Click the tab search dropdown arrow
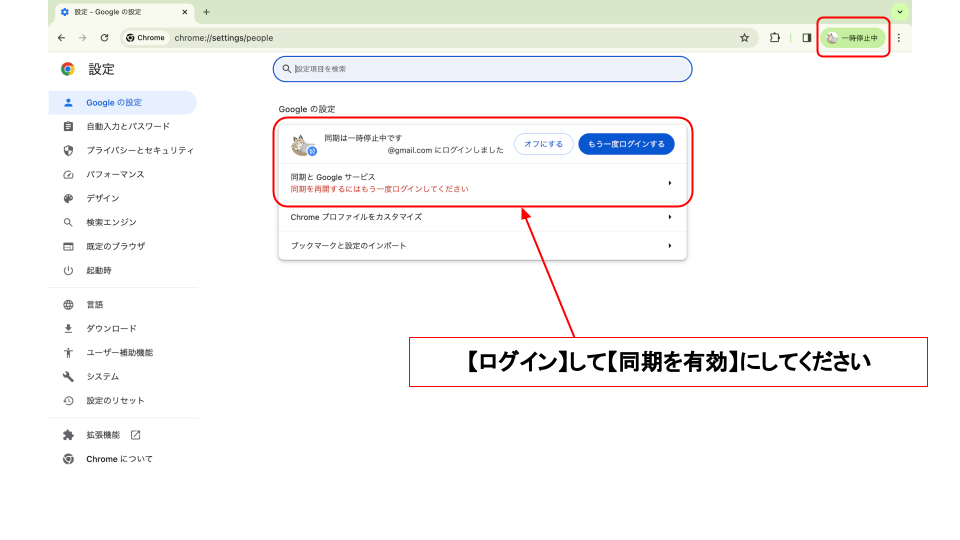This screenshot has height=540, width=960. (899, 12)
